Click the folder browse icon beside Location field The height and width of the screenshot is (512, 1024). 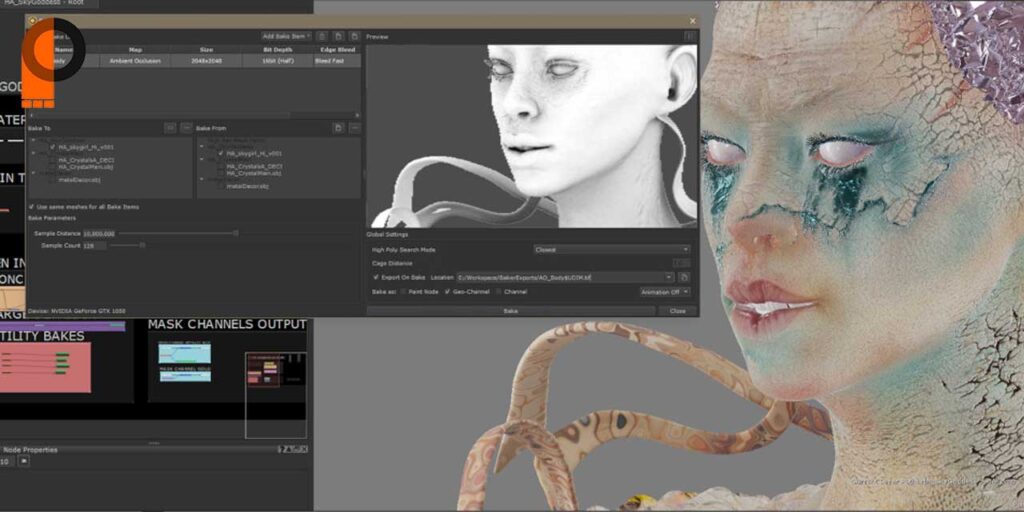click(685, 278)
